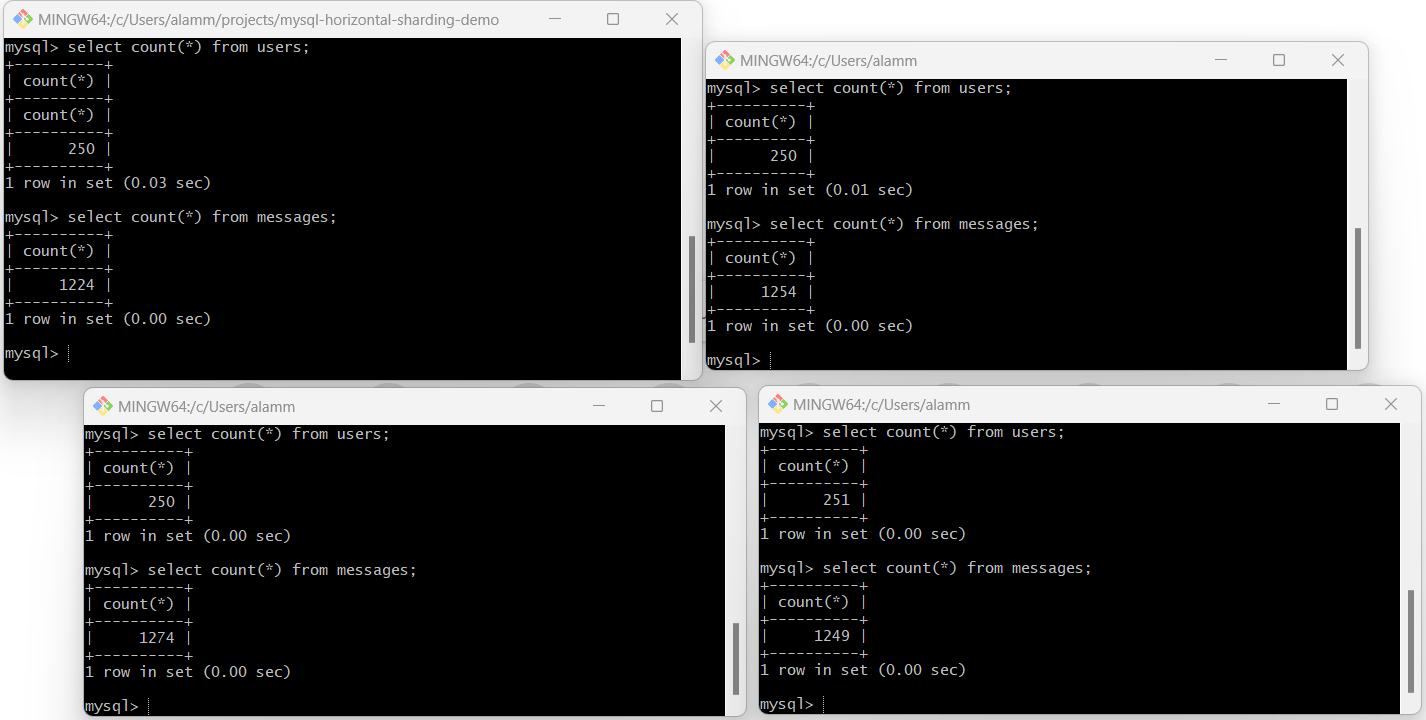Click 'select count(*) from messages;' in bottom-left terminal
Image resolution: width=1426 pixels, height=720 pixels.
tap(283, 570)
